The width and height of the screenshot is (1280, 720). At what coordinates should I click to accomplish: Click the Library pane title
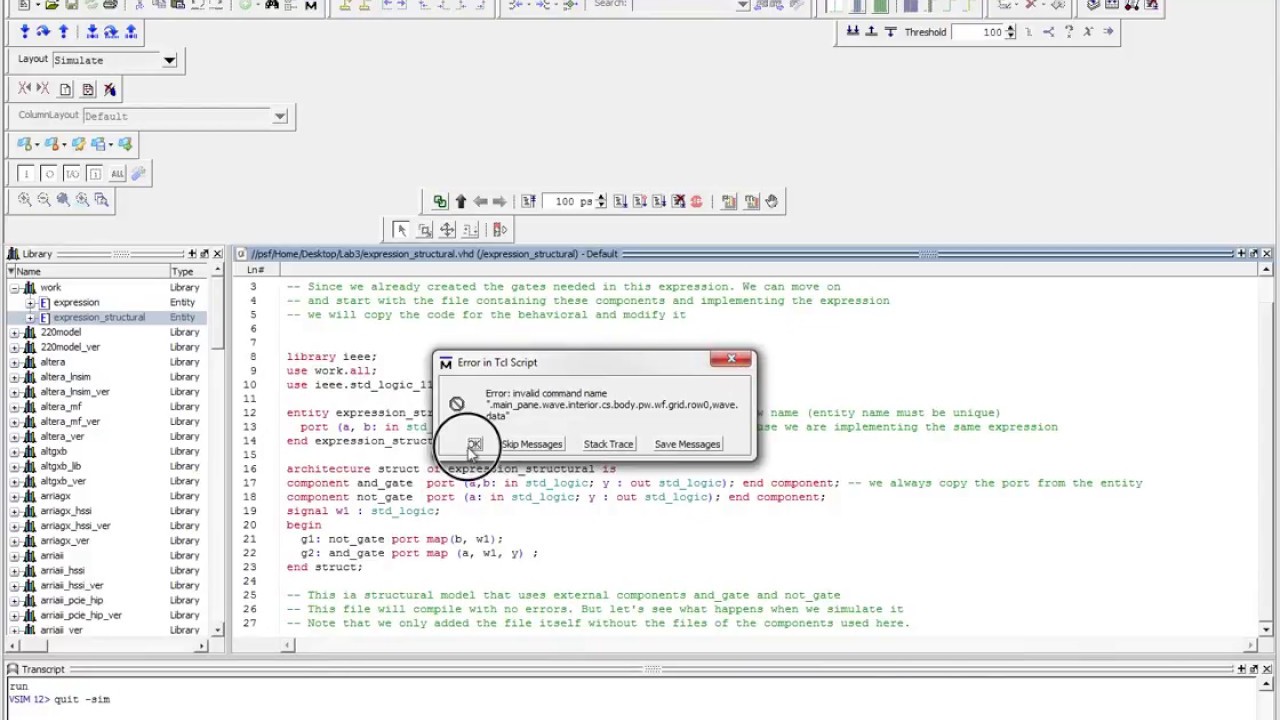pyautogui.click(x=37, y=254)
